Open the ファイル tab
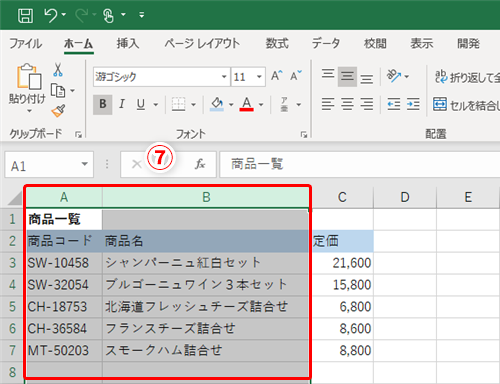 pyautogui.click(x=26, y=44)
